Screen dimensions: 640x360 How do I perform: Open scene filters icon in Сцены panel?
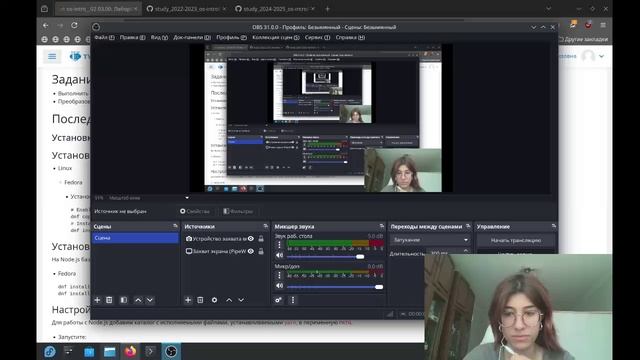[123, 300]
